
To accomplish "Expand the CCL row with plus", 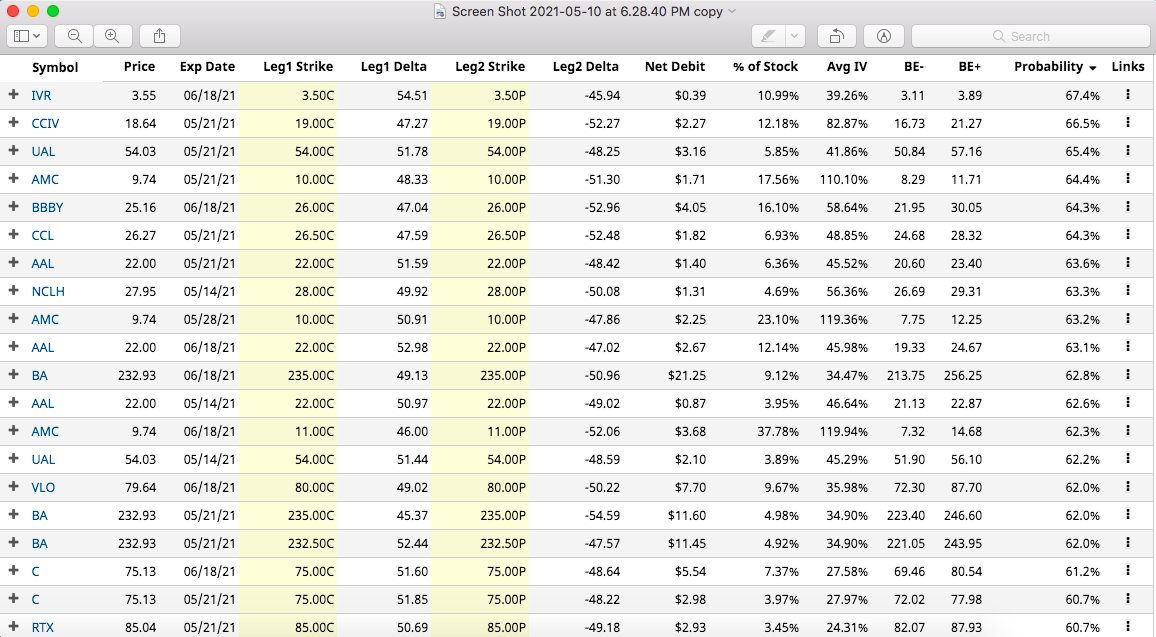I will 13,234.
